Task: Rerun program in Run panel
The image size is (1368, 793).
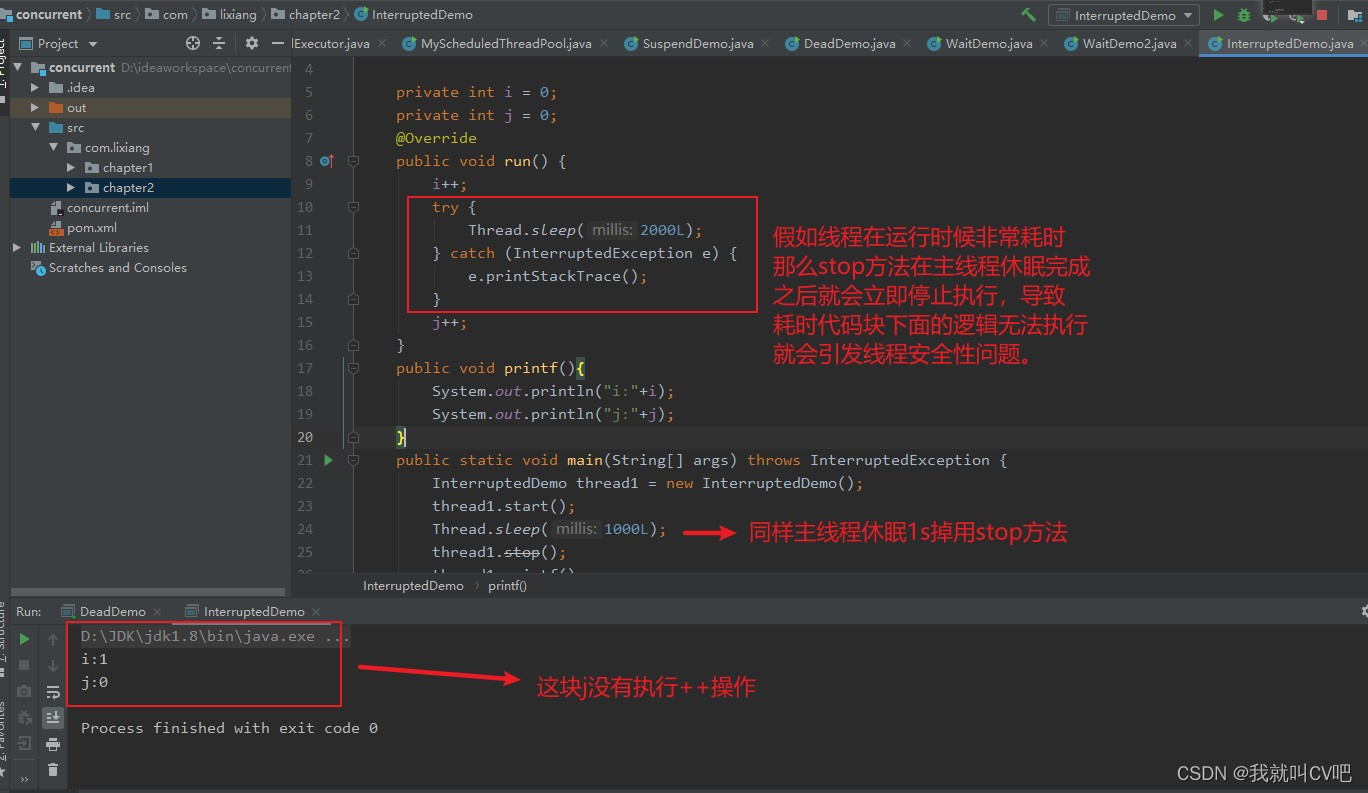Action: coord(25,639)
